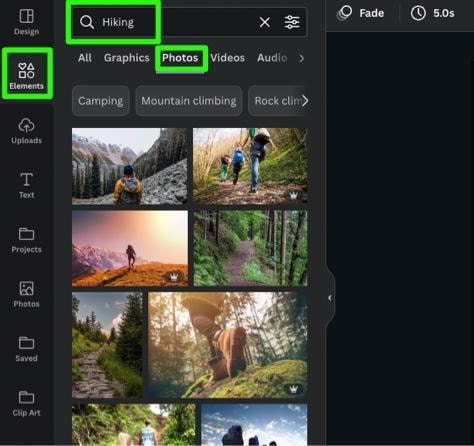Add photo of hikers in green jungle
Image resolution: width=474 pixels, height=446 pixels.
coord(133,424)
